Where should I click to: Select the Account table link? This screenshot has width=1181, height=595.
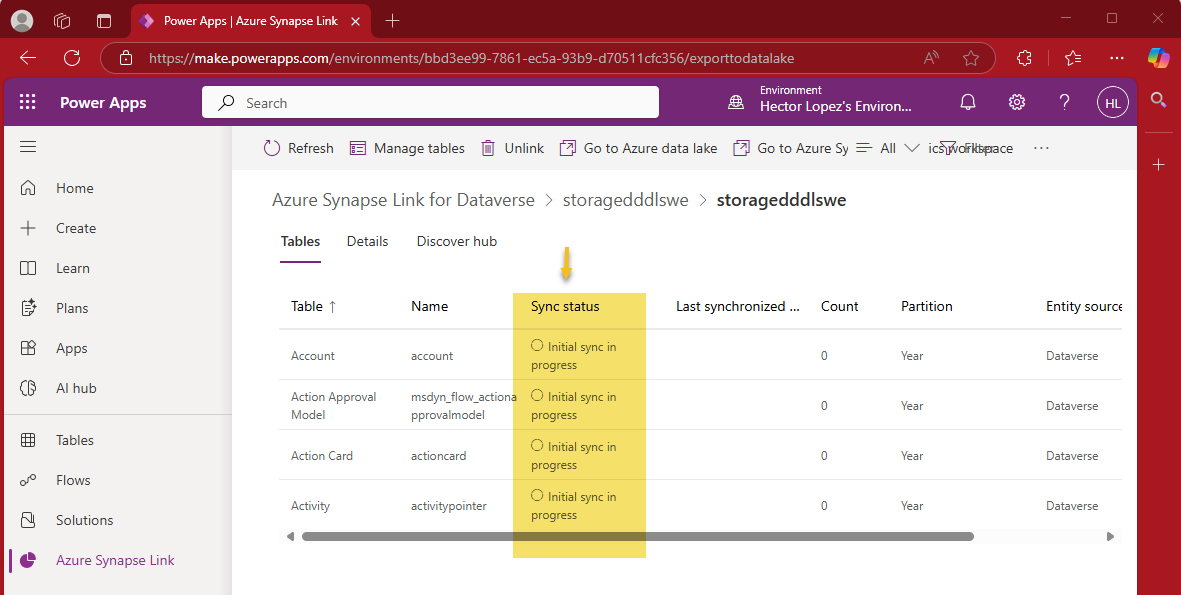[312, 355]
